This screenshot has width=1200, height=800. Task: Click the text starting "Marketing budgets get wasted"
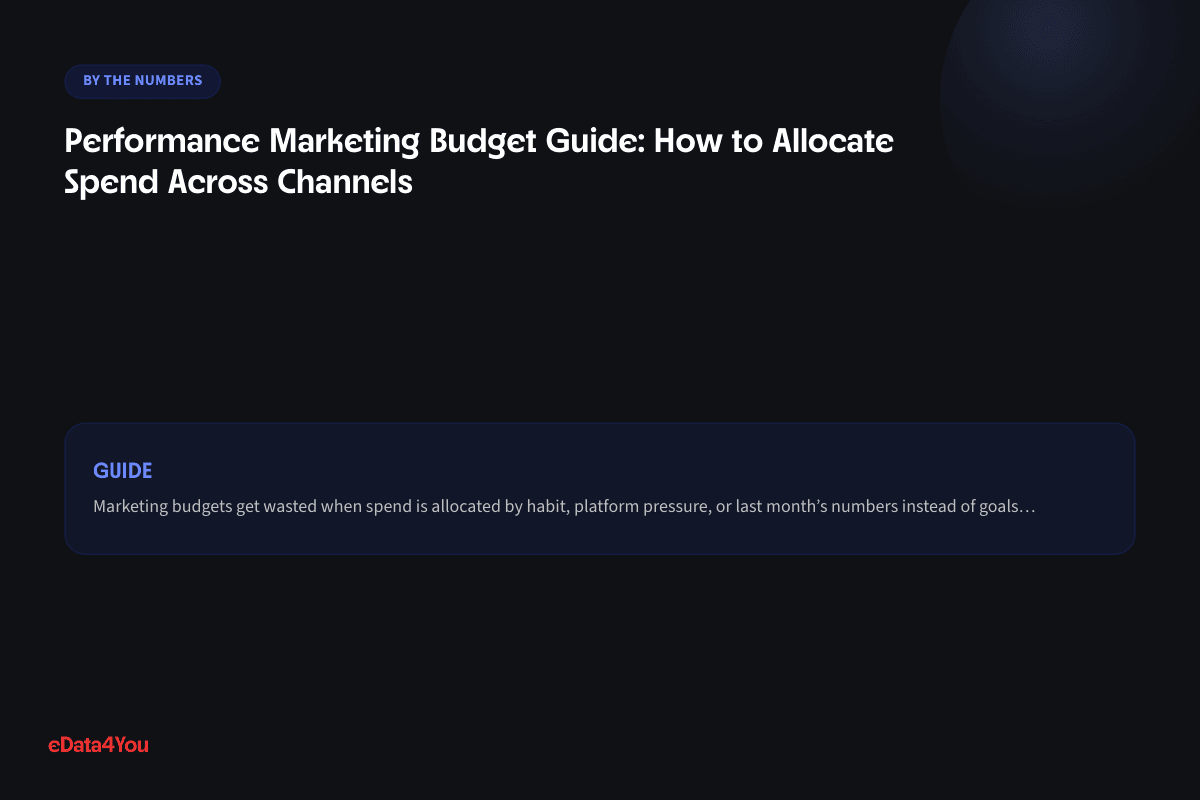click(564, 506)
